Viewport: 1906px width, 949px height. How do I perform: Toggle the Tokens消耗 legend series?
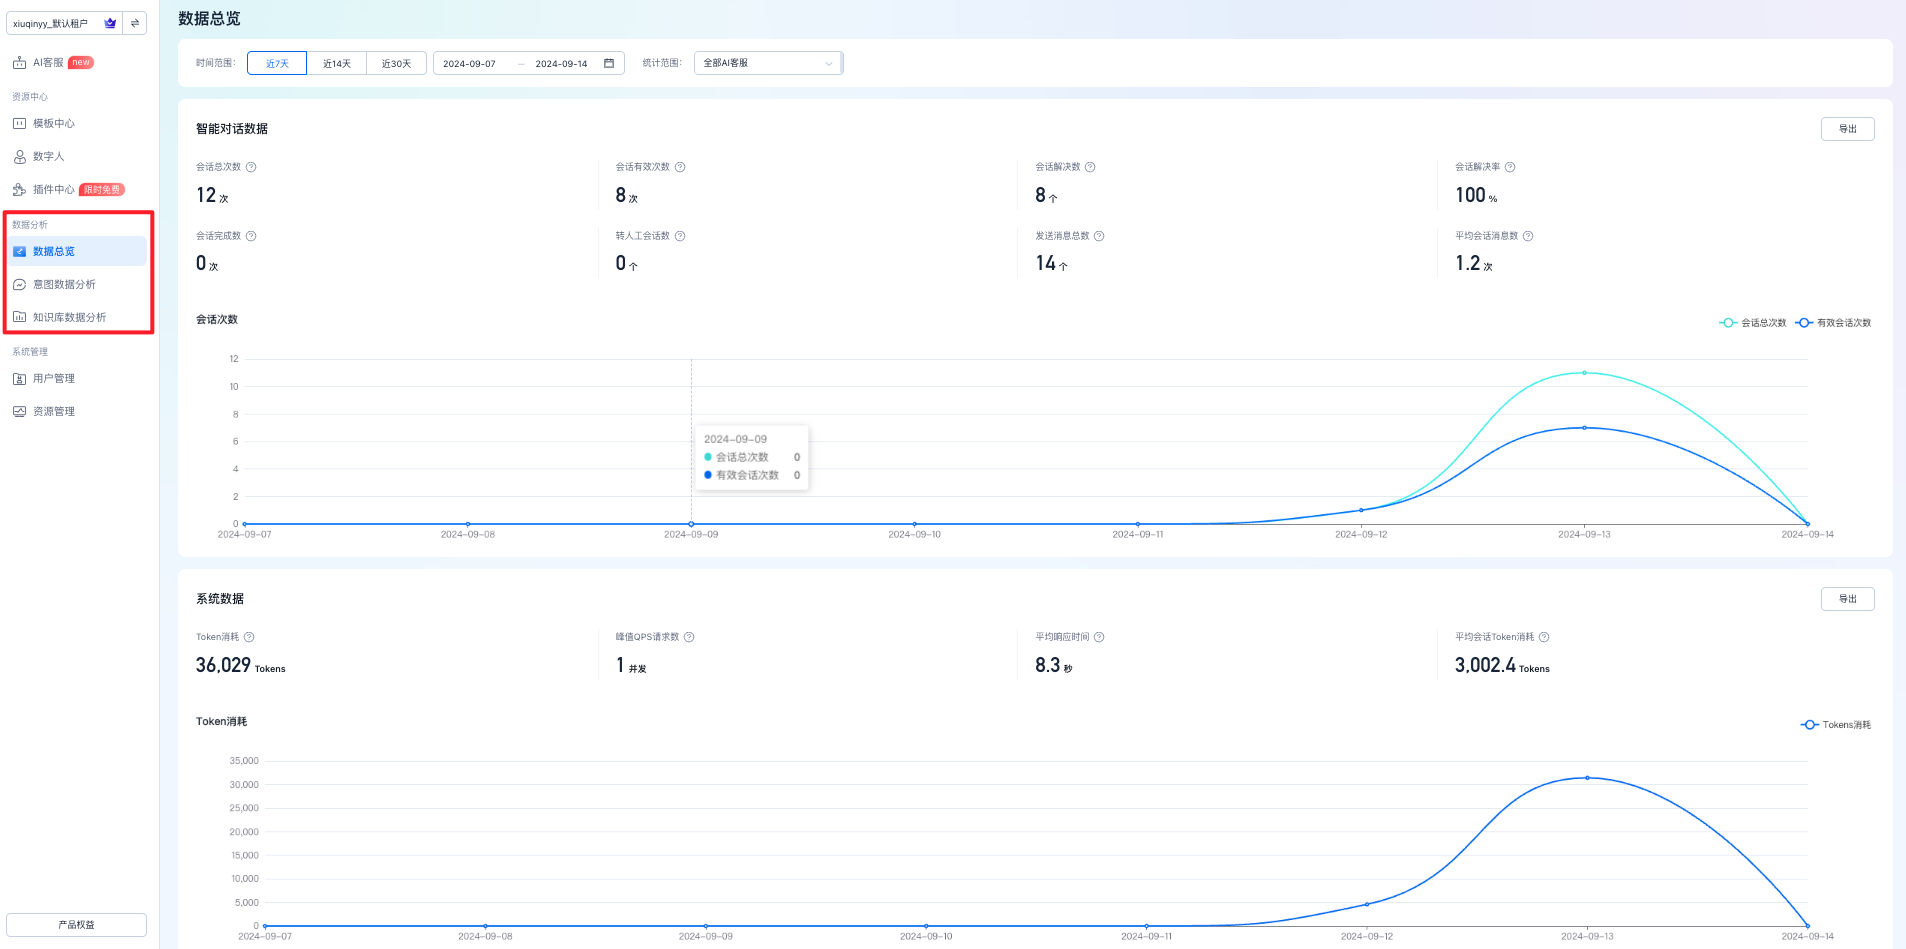pos(1836,725)
